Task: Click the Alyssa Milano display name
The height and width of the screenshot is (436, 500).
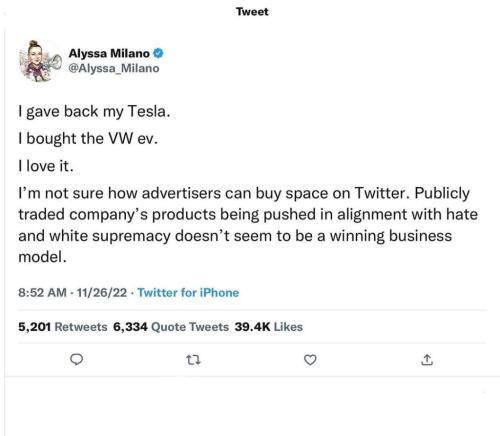Action: [x=109, y=53]
